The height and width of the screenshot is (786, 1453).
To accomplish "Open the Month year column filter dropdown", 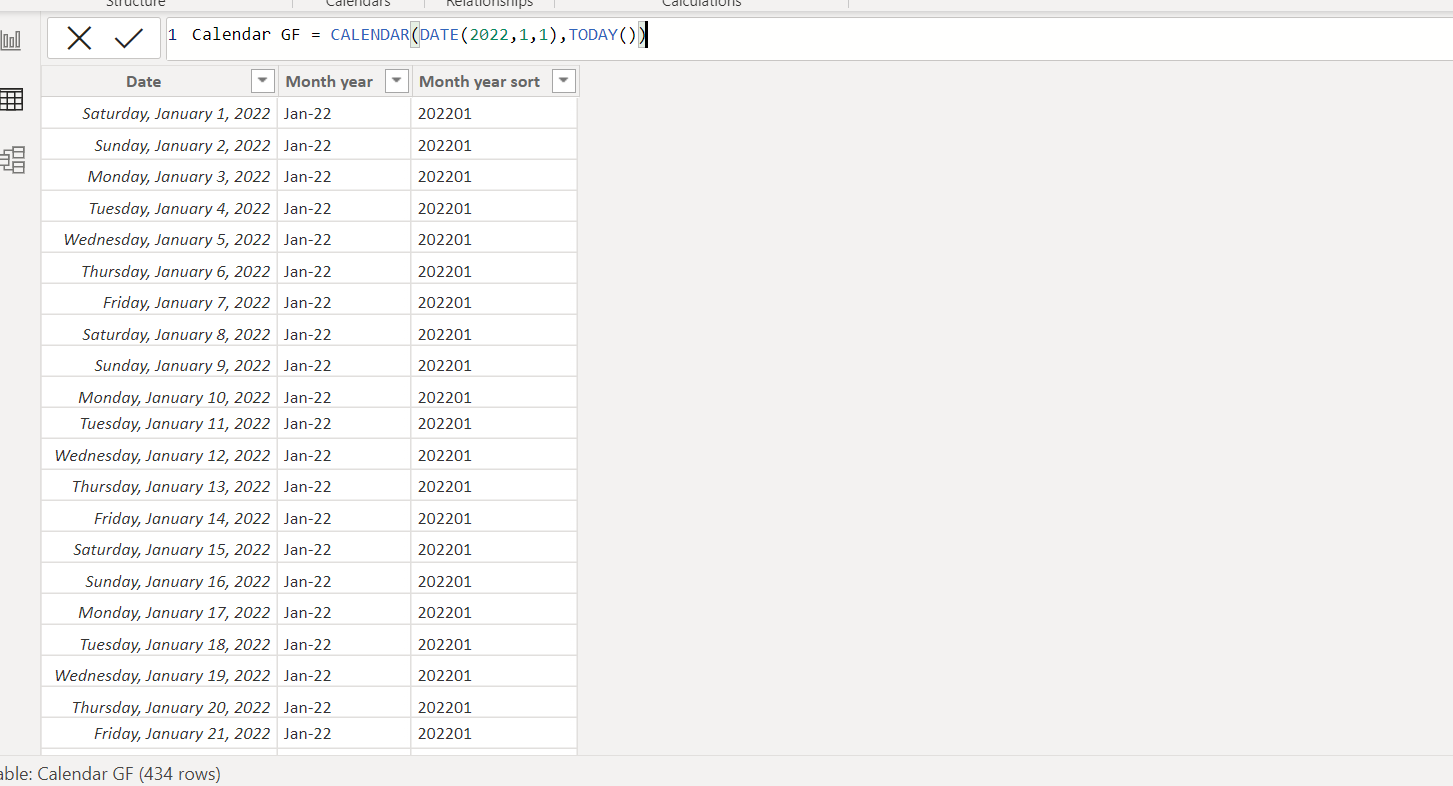I will click(x=397, y=81).
